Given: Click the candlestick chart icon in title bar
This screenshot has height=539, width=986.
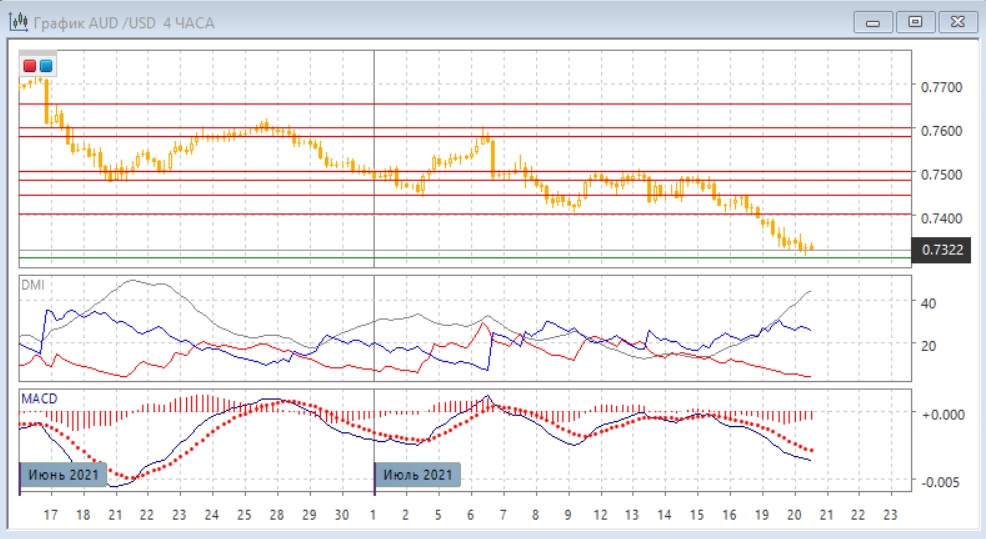Looking at the screenshot, I should (19, 22).
